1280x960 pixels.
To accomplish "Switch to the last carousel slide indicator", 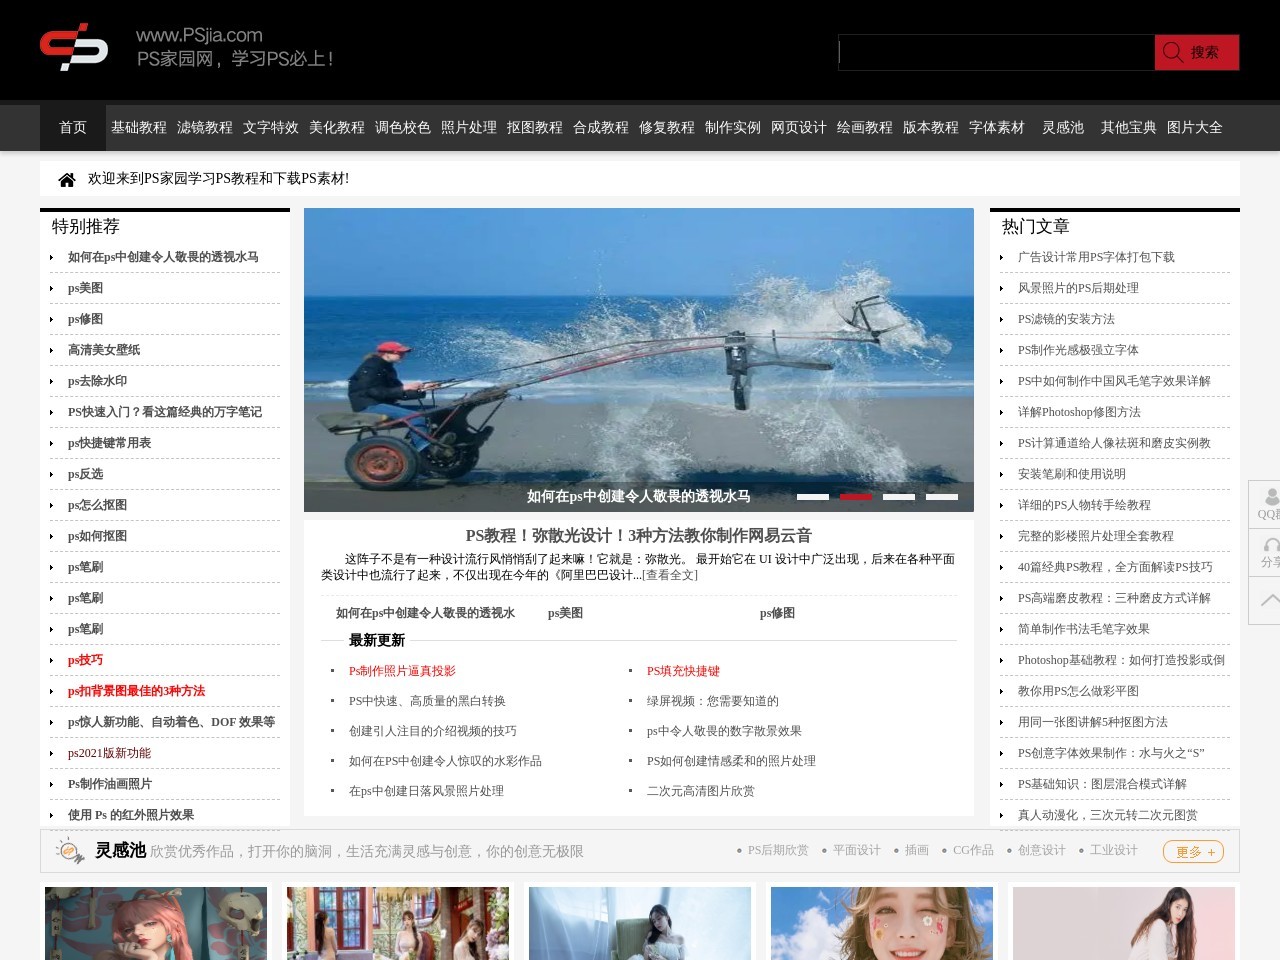I will coord(941,497).
